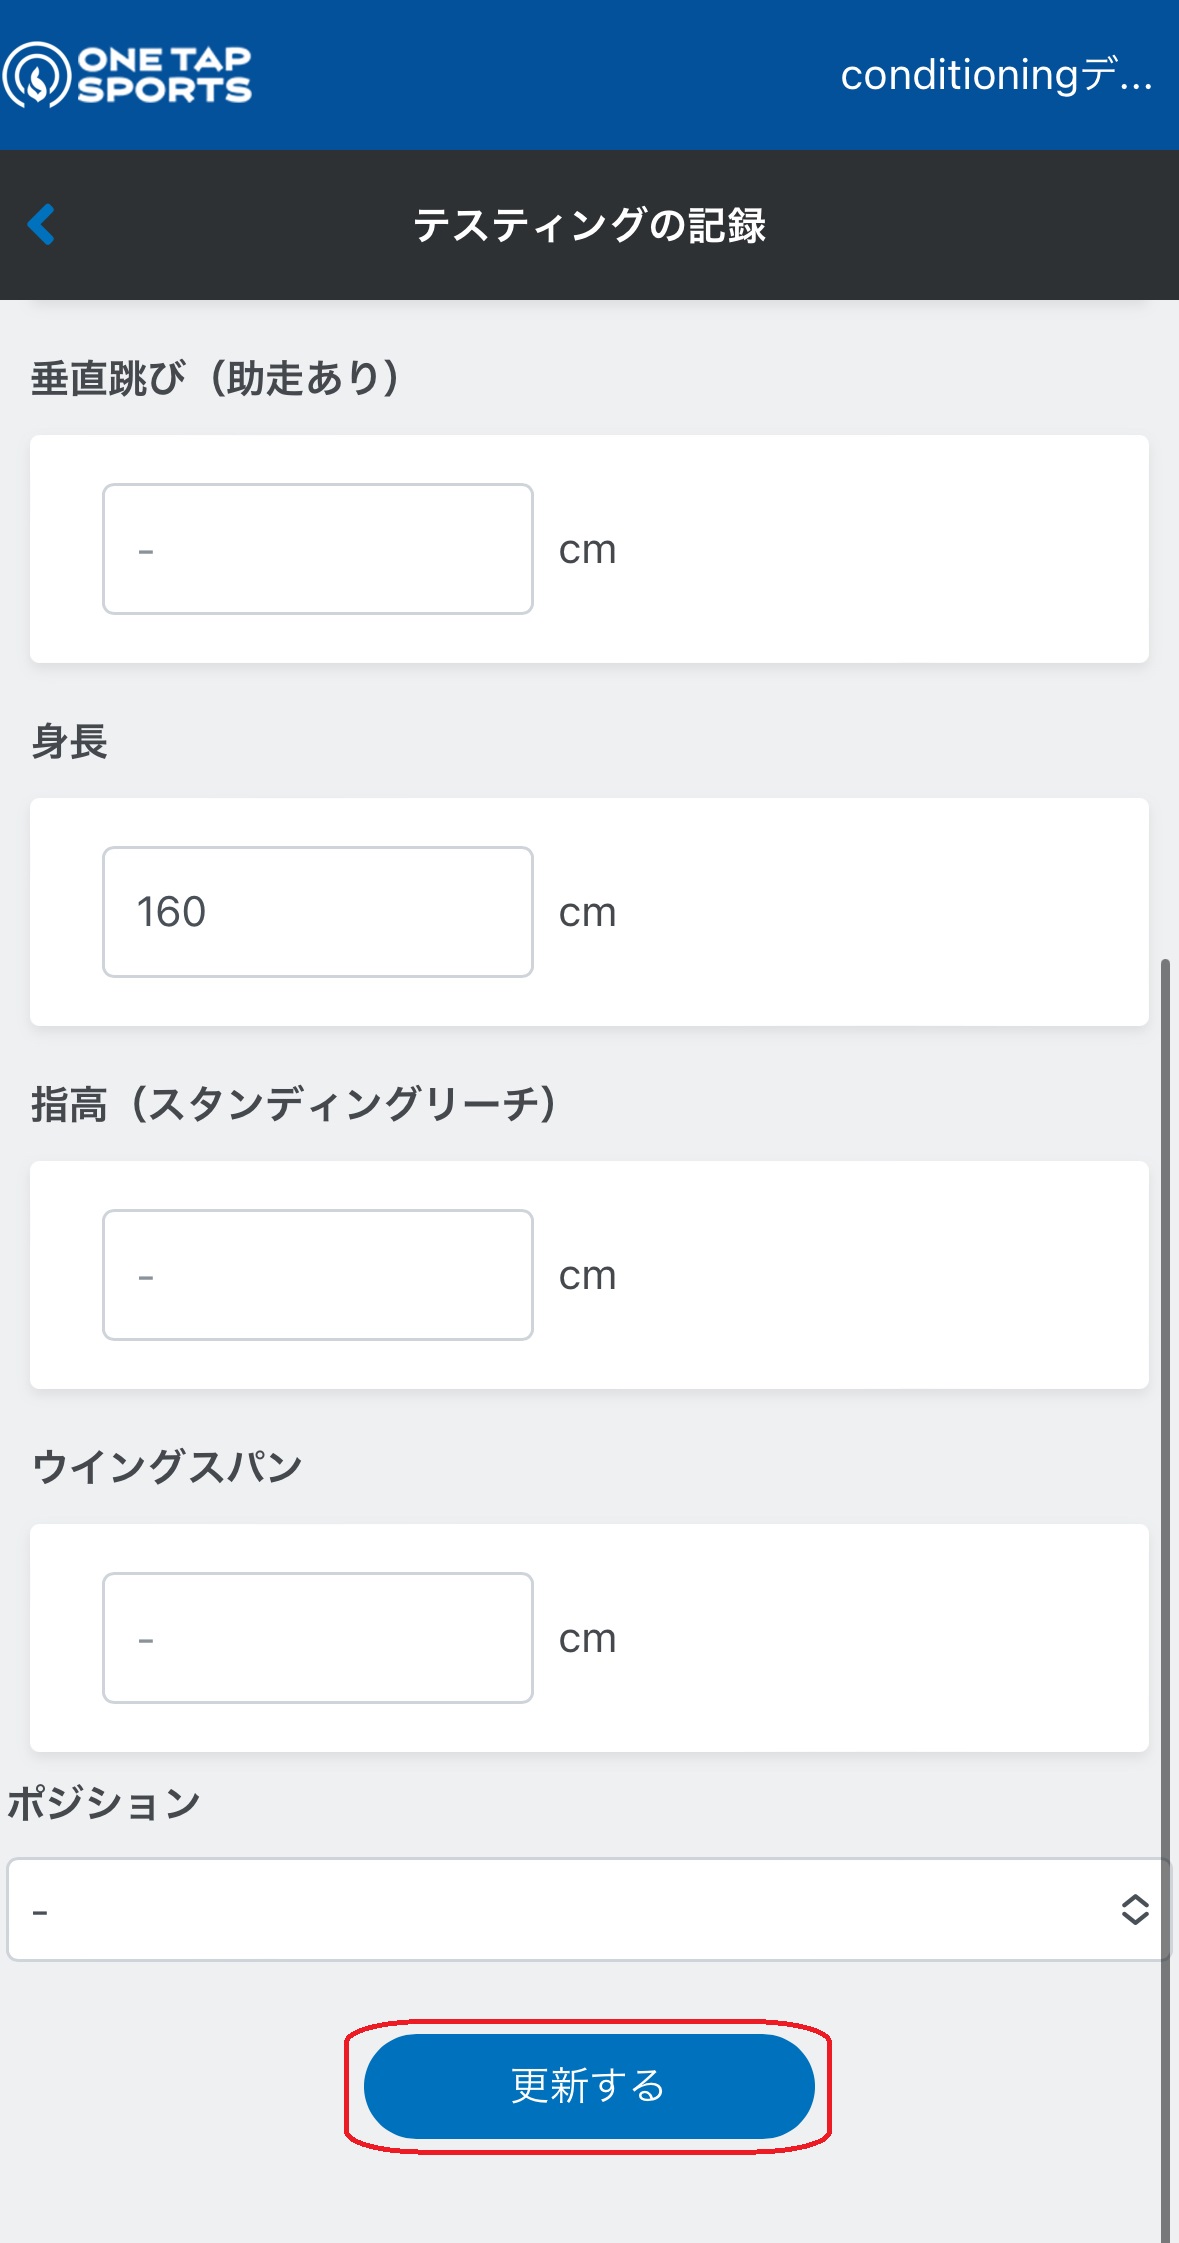Screen dimensions: 1179x2243
Task: Focus the 垂直跳び（助走あり） input field
Action: coord(317,549)
